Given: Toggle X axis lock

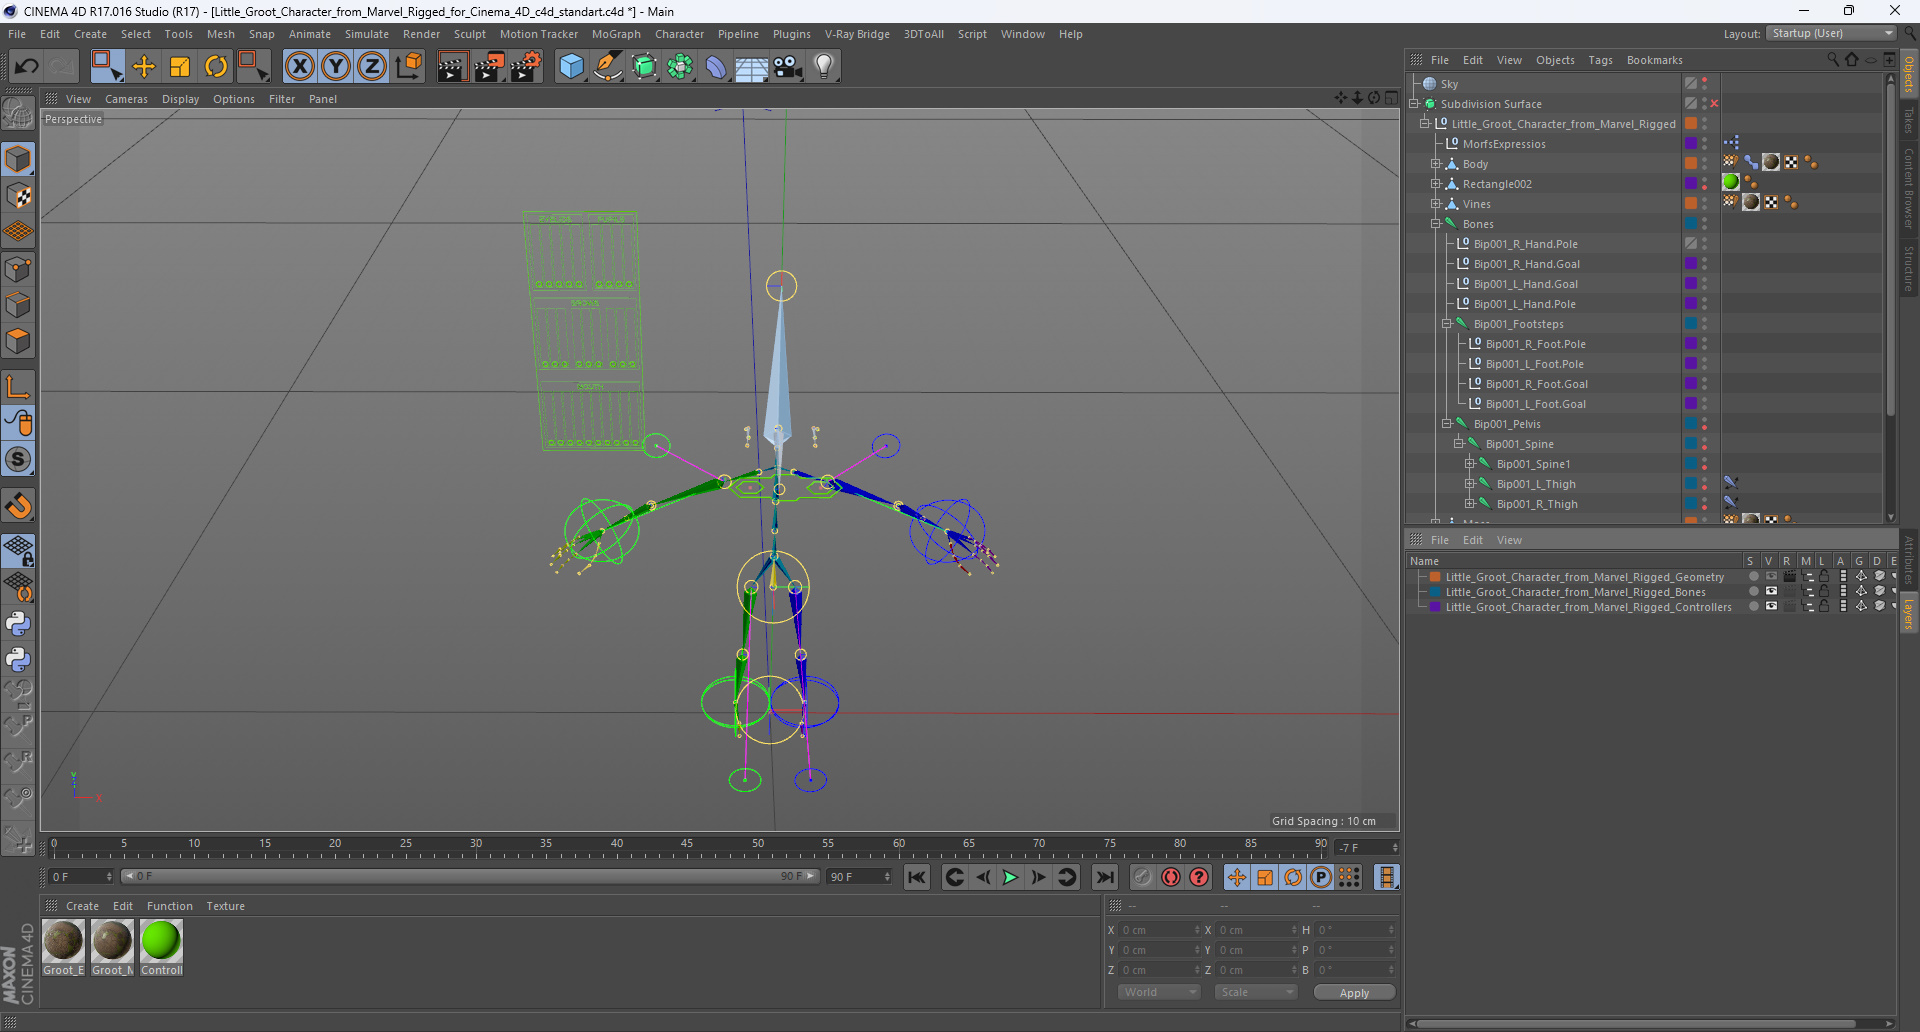Looking at the screenshot, I should [299, 66].
